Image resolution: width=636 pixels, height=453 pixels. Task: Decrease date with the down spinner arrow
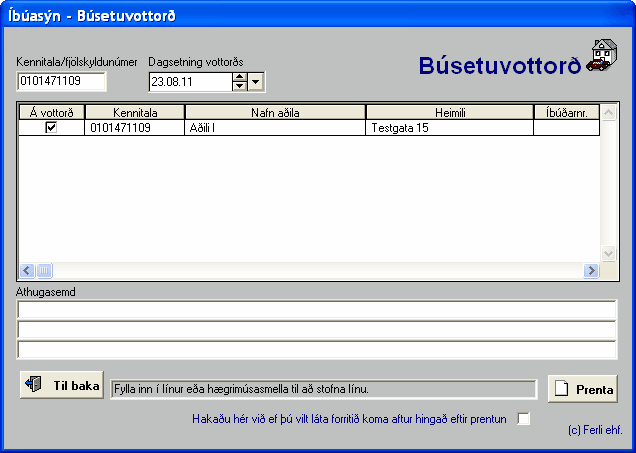click(x=240, y=86)
